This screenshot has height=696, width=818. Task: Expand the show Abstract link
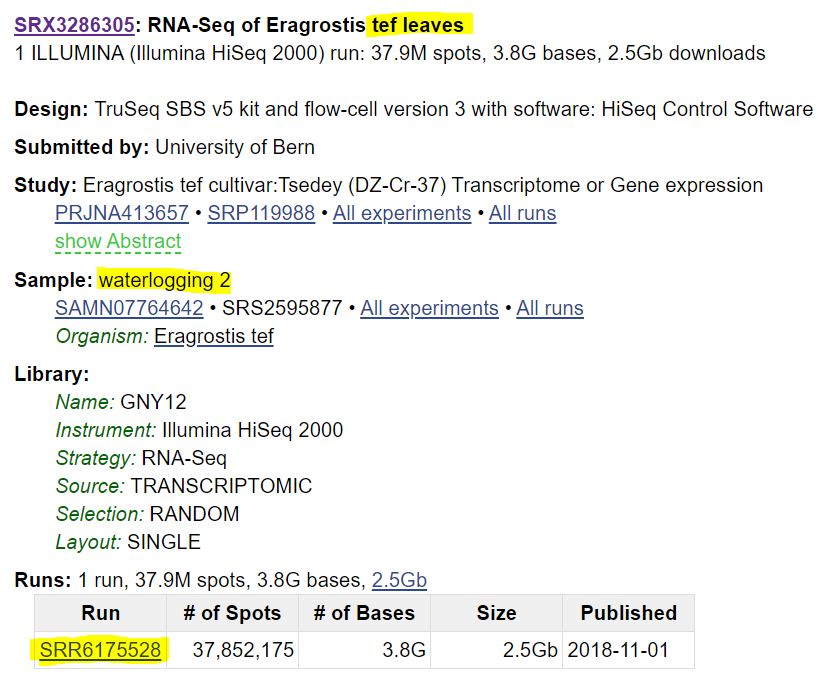point(118,242)
